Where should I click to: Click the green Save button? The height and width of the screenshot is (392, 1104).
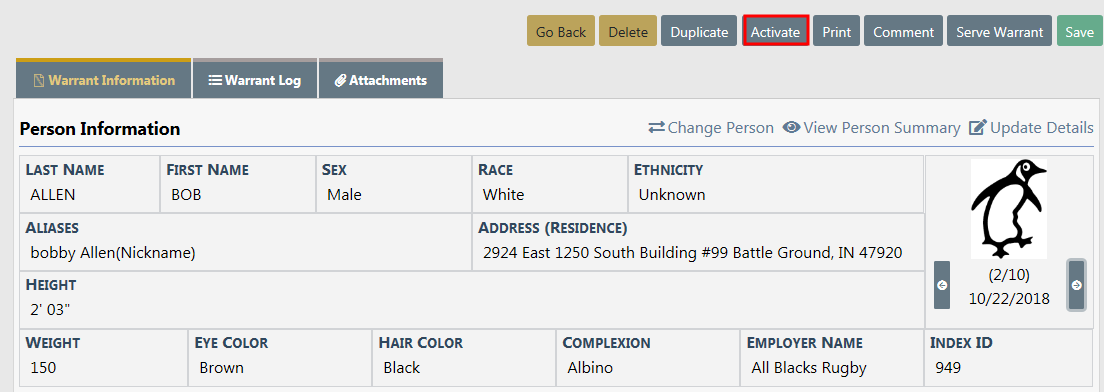coord(1079,31)
